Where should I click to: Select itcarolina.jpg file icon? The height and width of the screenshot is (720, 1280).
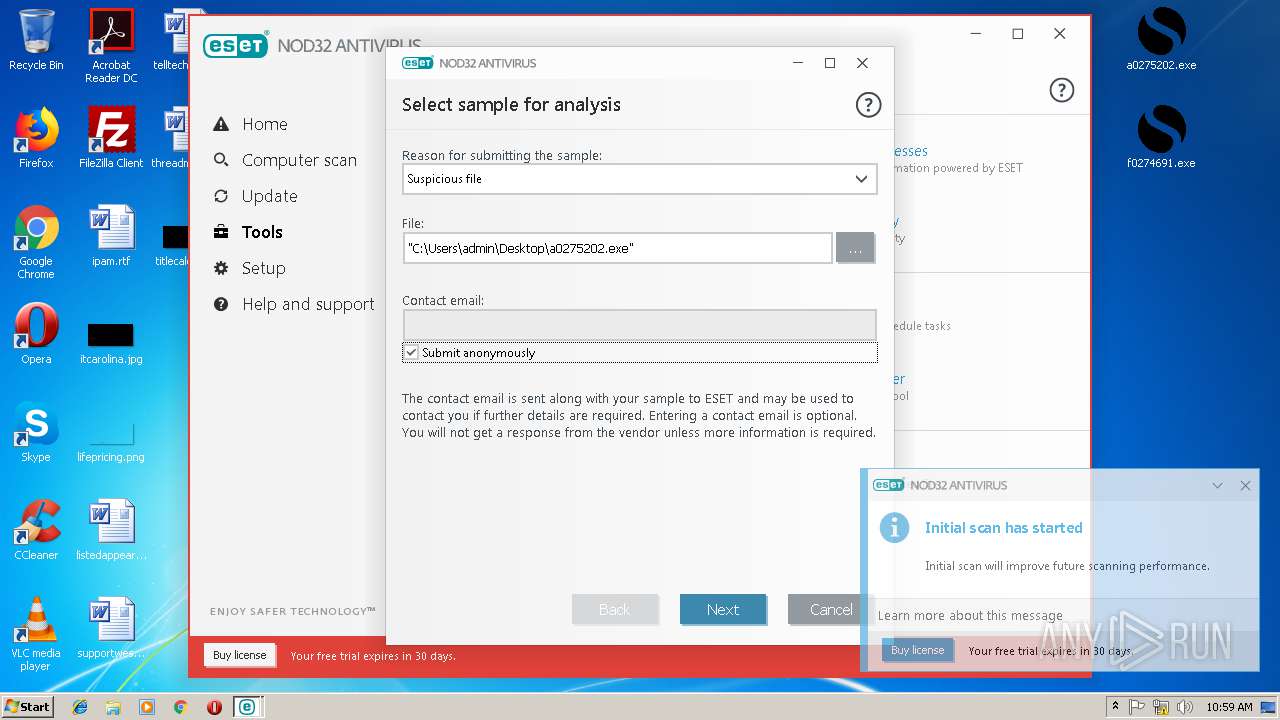click(111, 344)
